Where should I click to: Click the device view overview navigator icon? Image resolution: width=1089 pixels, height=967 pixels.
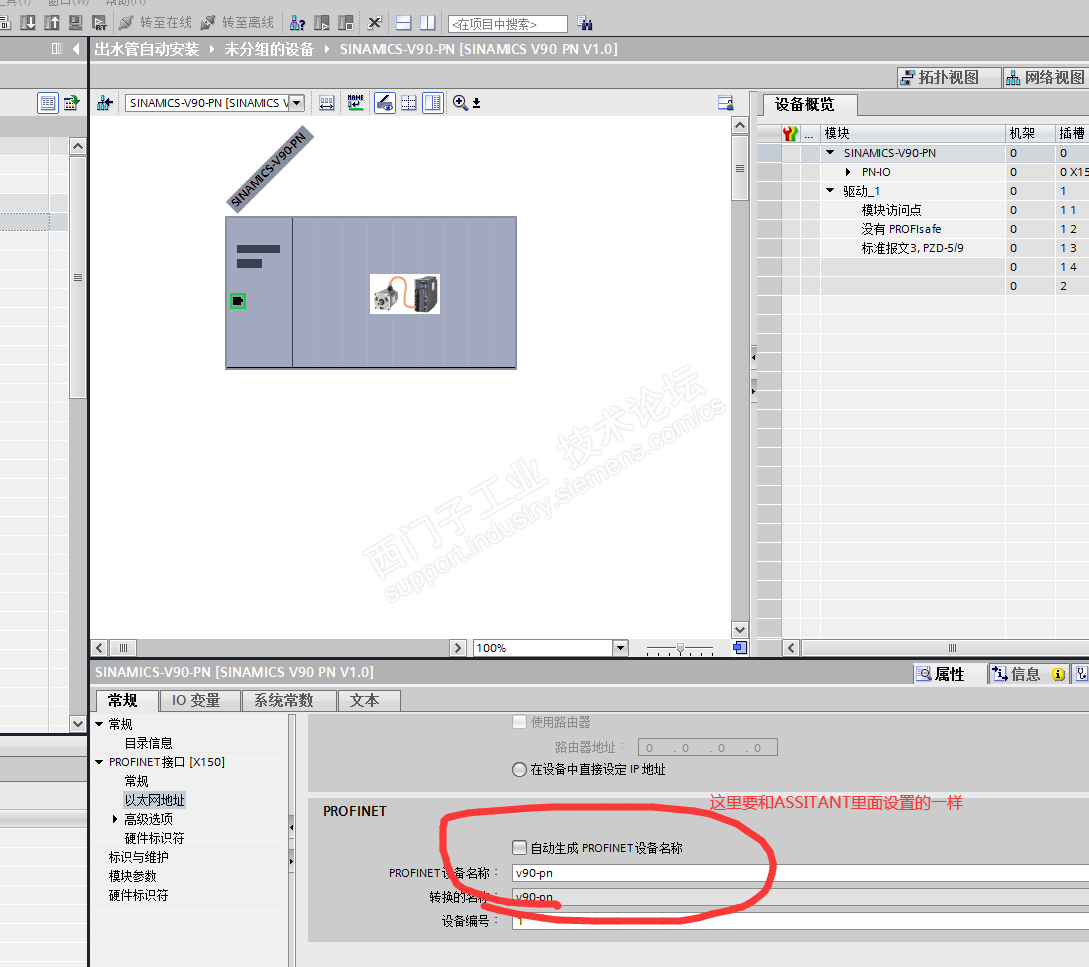[740, 648]
